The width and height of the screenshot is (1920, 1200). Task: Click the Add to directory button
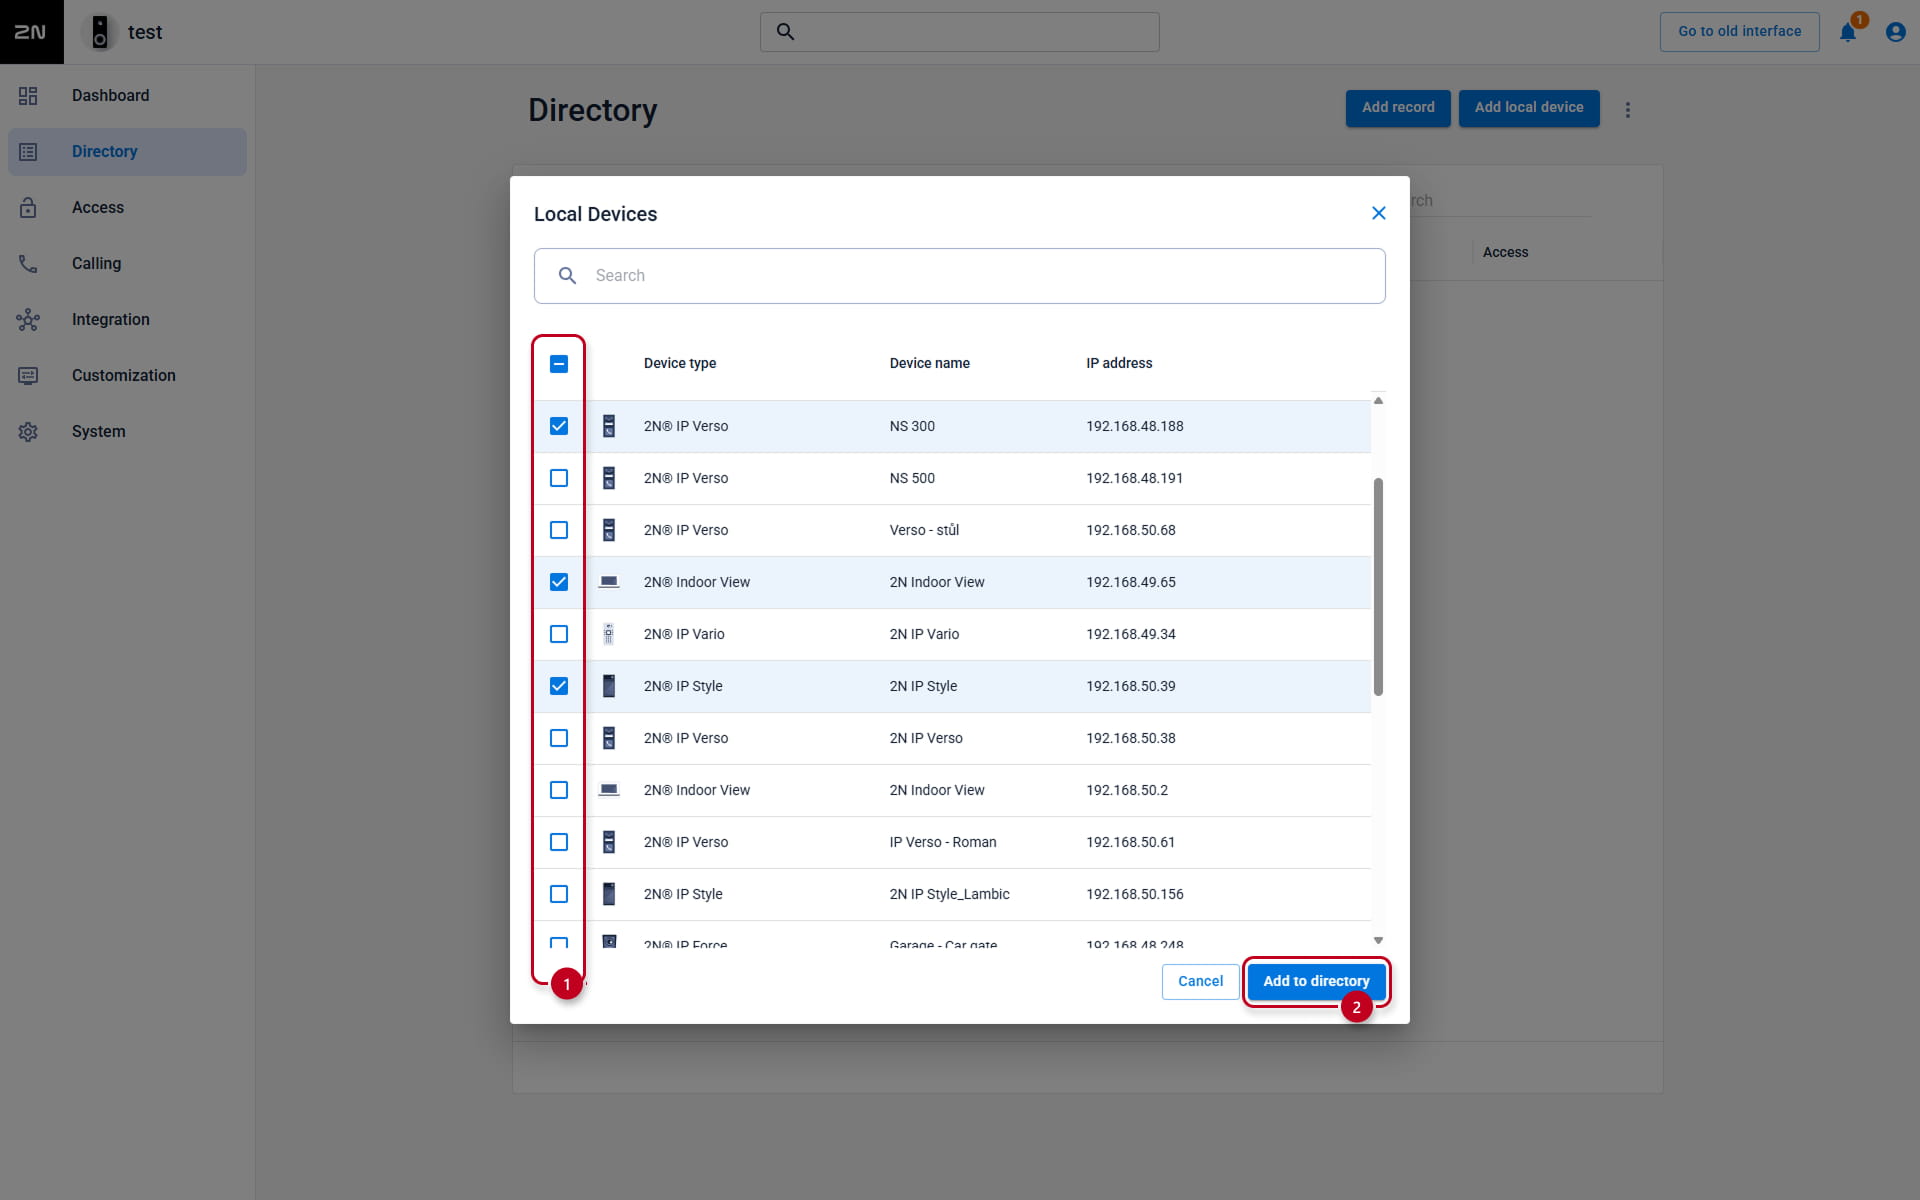1316,981
